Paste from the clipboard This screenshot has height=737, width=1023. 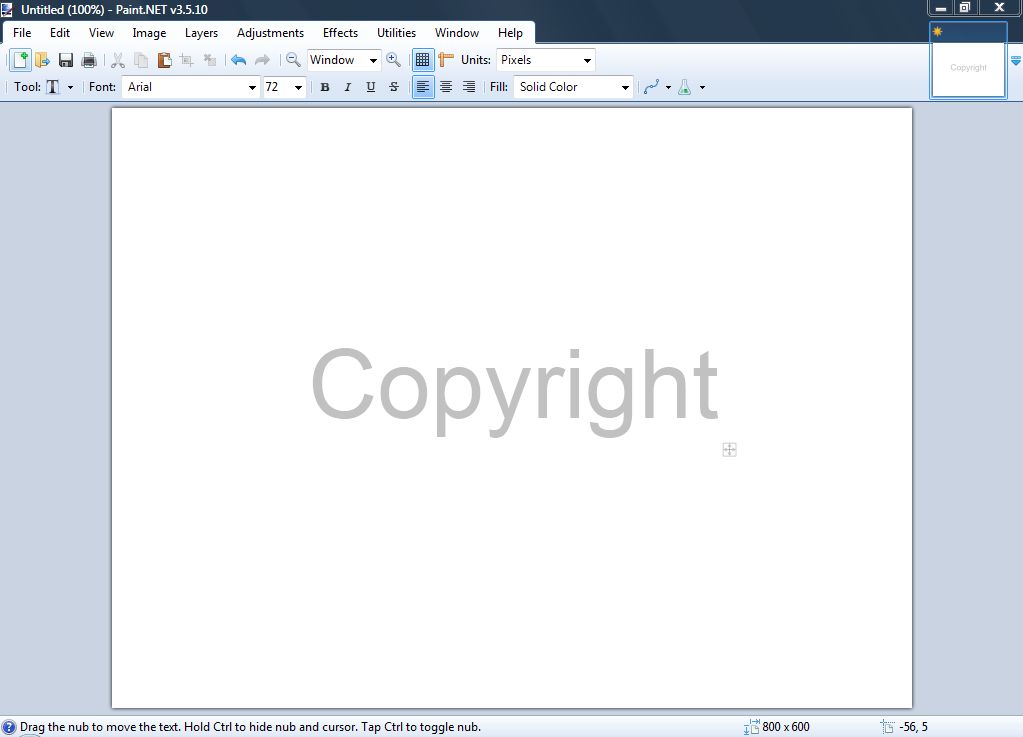point(163,60)
